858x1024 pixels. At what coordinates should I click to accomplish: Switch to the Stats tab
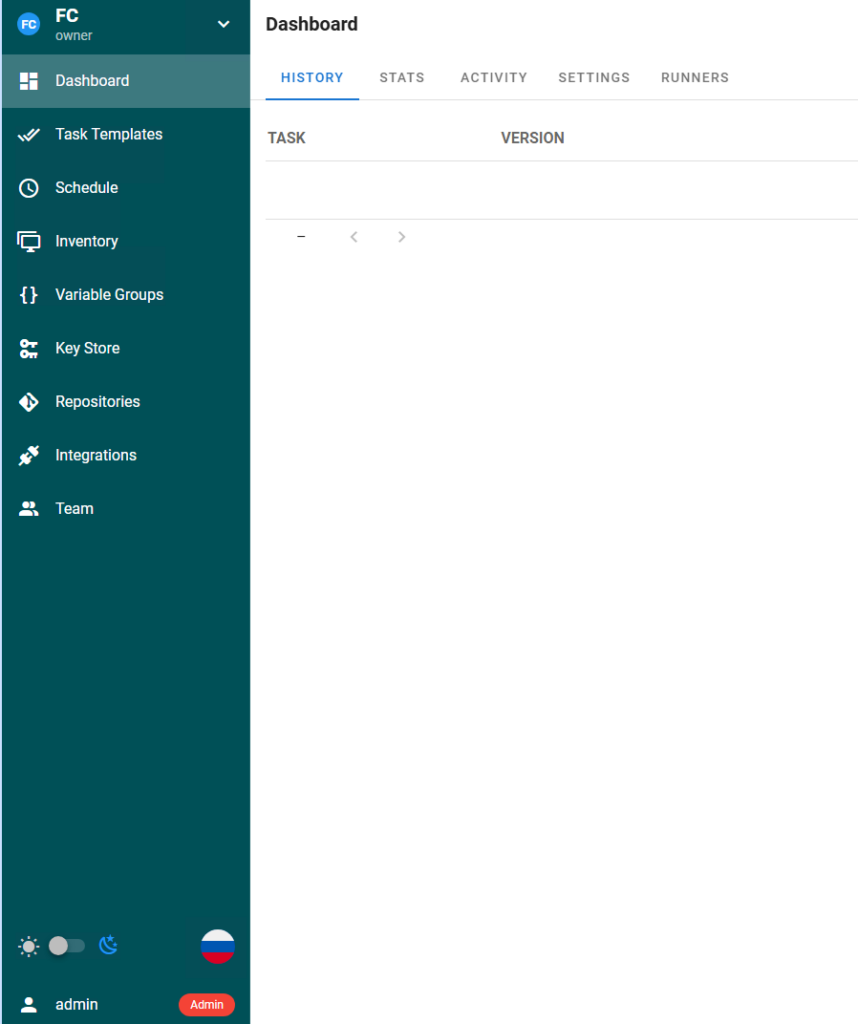click(402, 77)
